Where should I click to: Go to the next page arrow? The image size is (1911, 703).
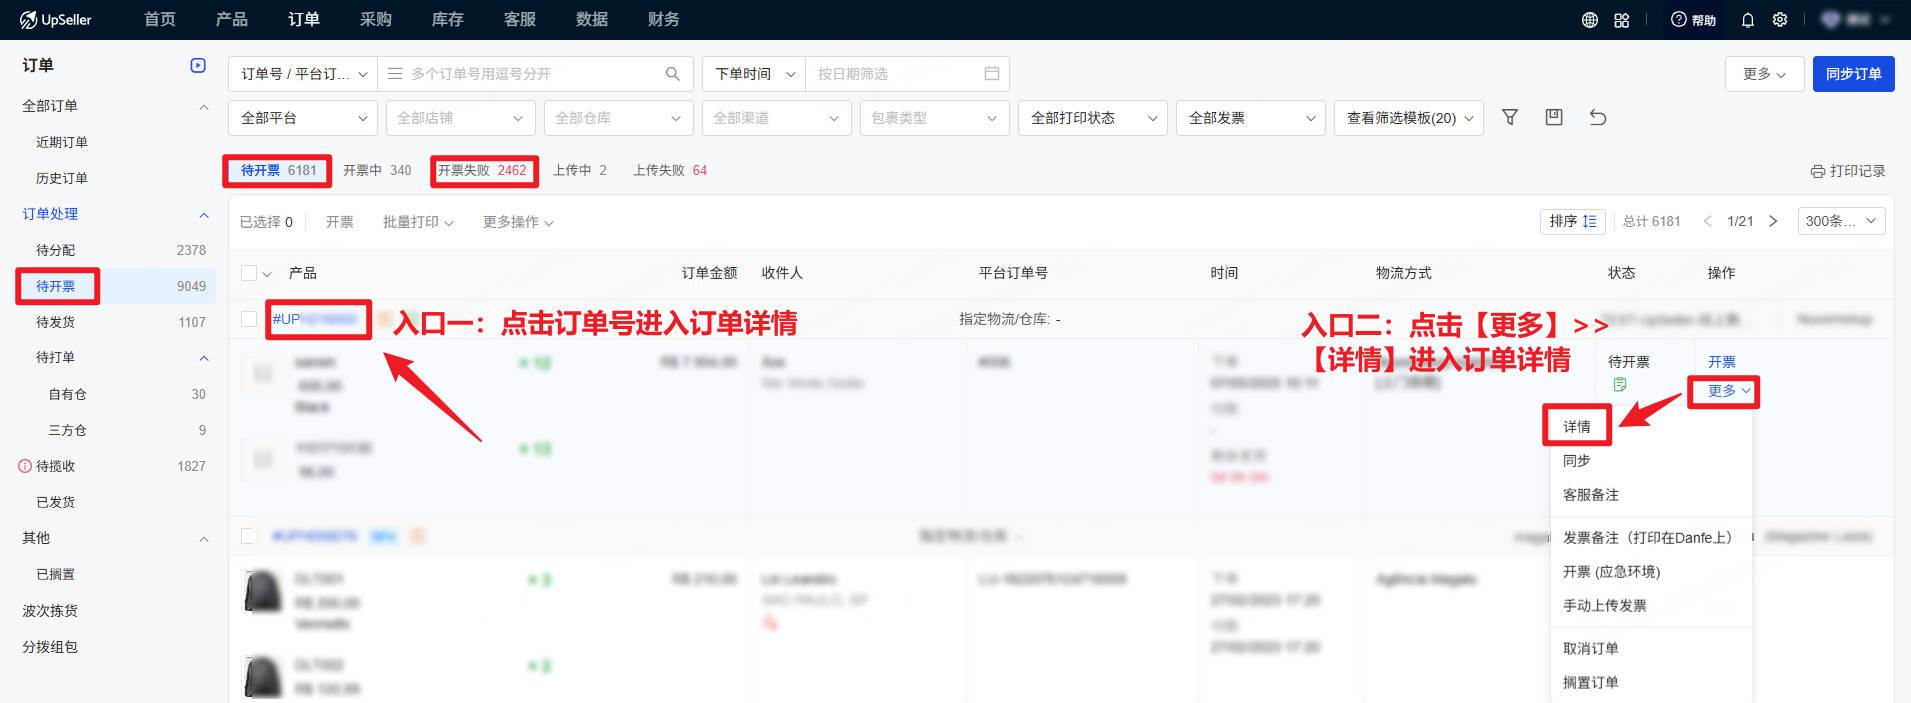(1773, 221)
